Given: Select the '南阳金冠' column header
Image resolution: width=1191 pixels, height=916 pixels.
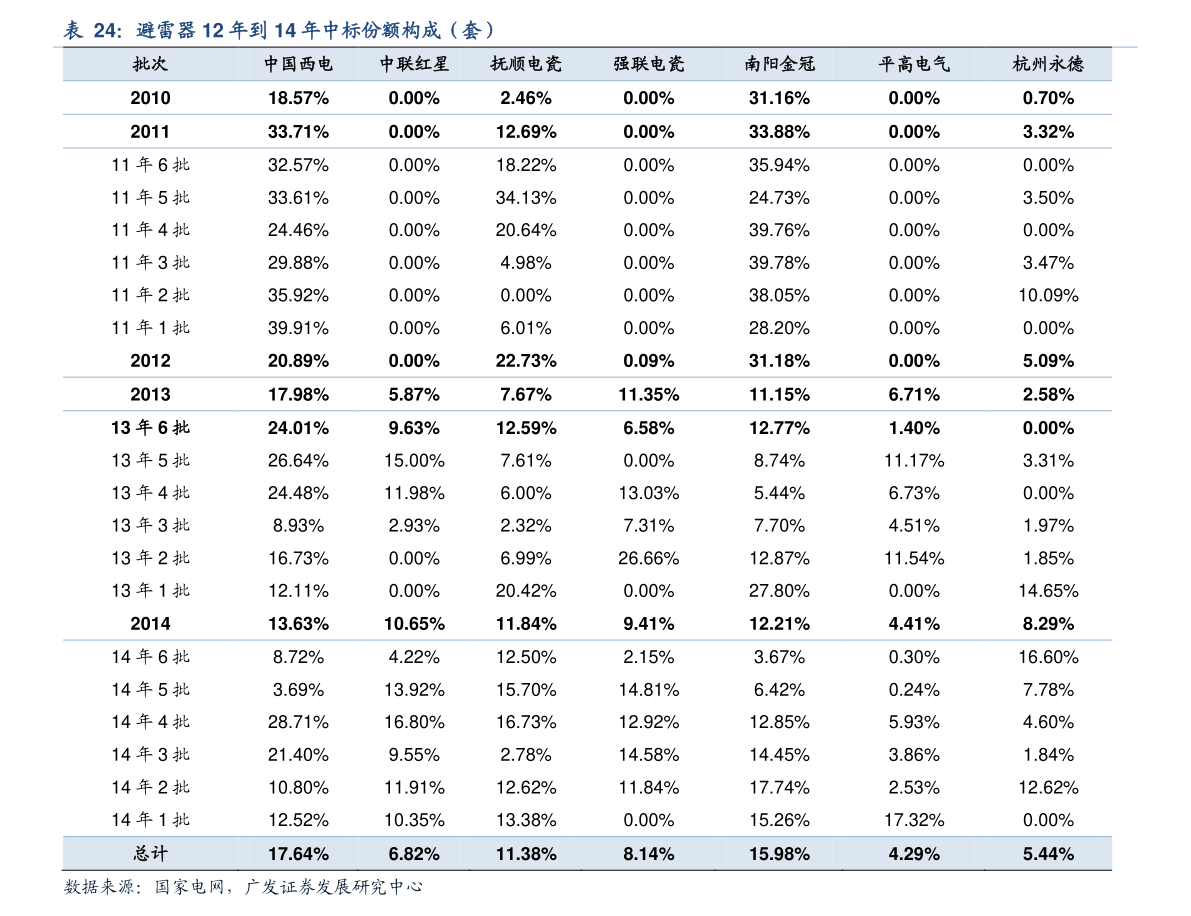Looking at the screenshot, I should tap(779, 64).
